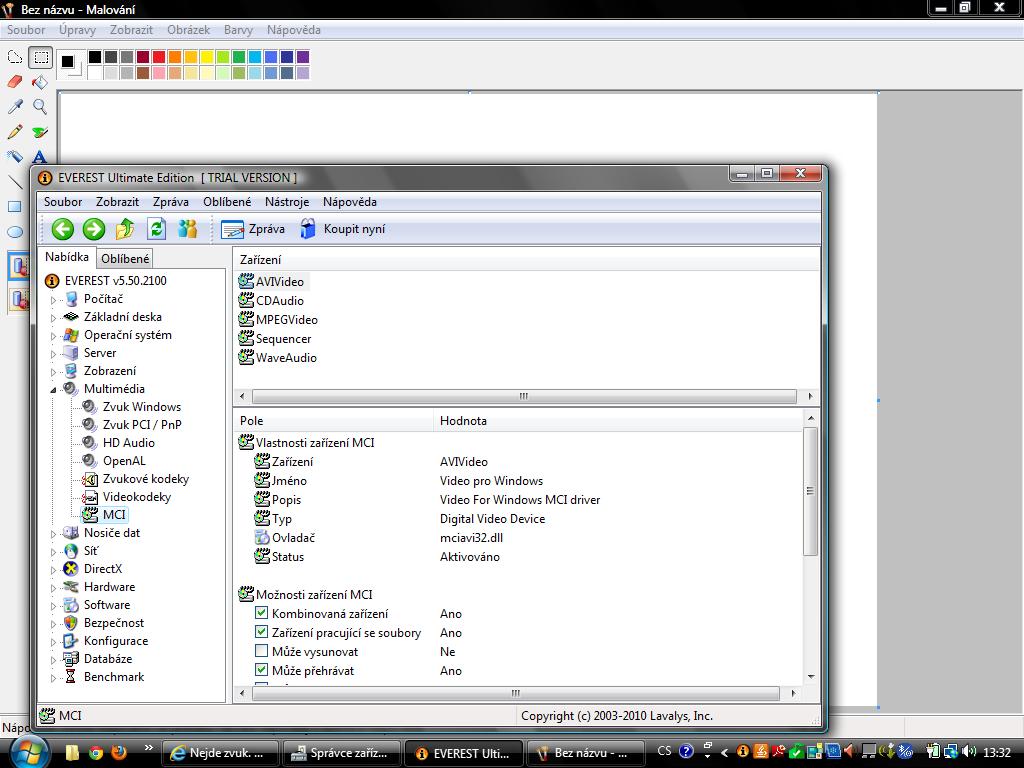Toggle the Zařízení pracující se soubory checkbox
Screen dimensions: 1024x768
(x=261, y=632)
